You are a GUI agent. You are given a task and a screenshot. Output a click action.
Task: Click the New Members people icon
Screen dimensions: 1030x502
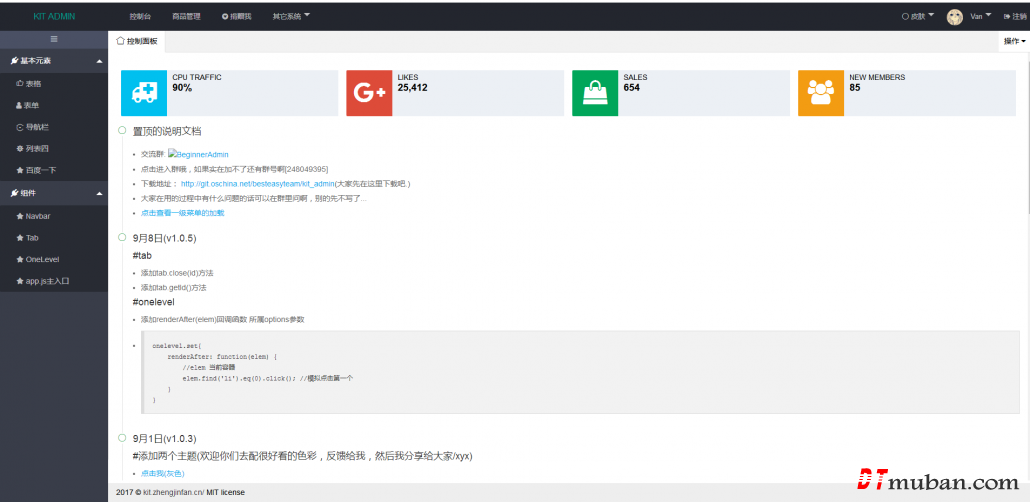coord(821,93)
